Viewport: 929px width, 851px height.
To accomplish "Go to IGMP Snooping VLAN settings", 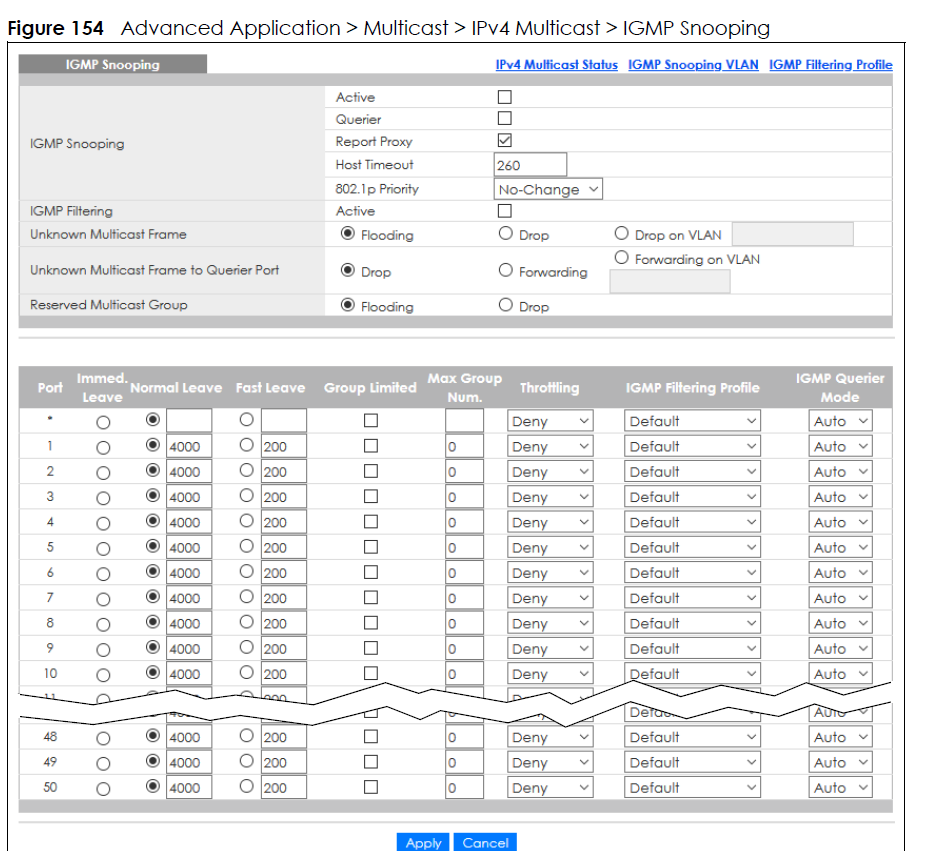I will [x=693, y=64].
